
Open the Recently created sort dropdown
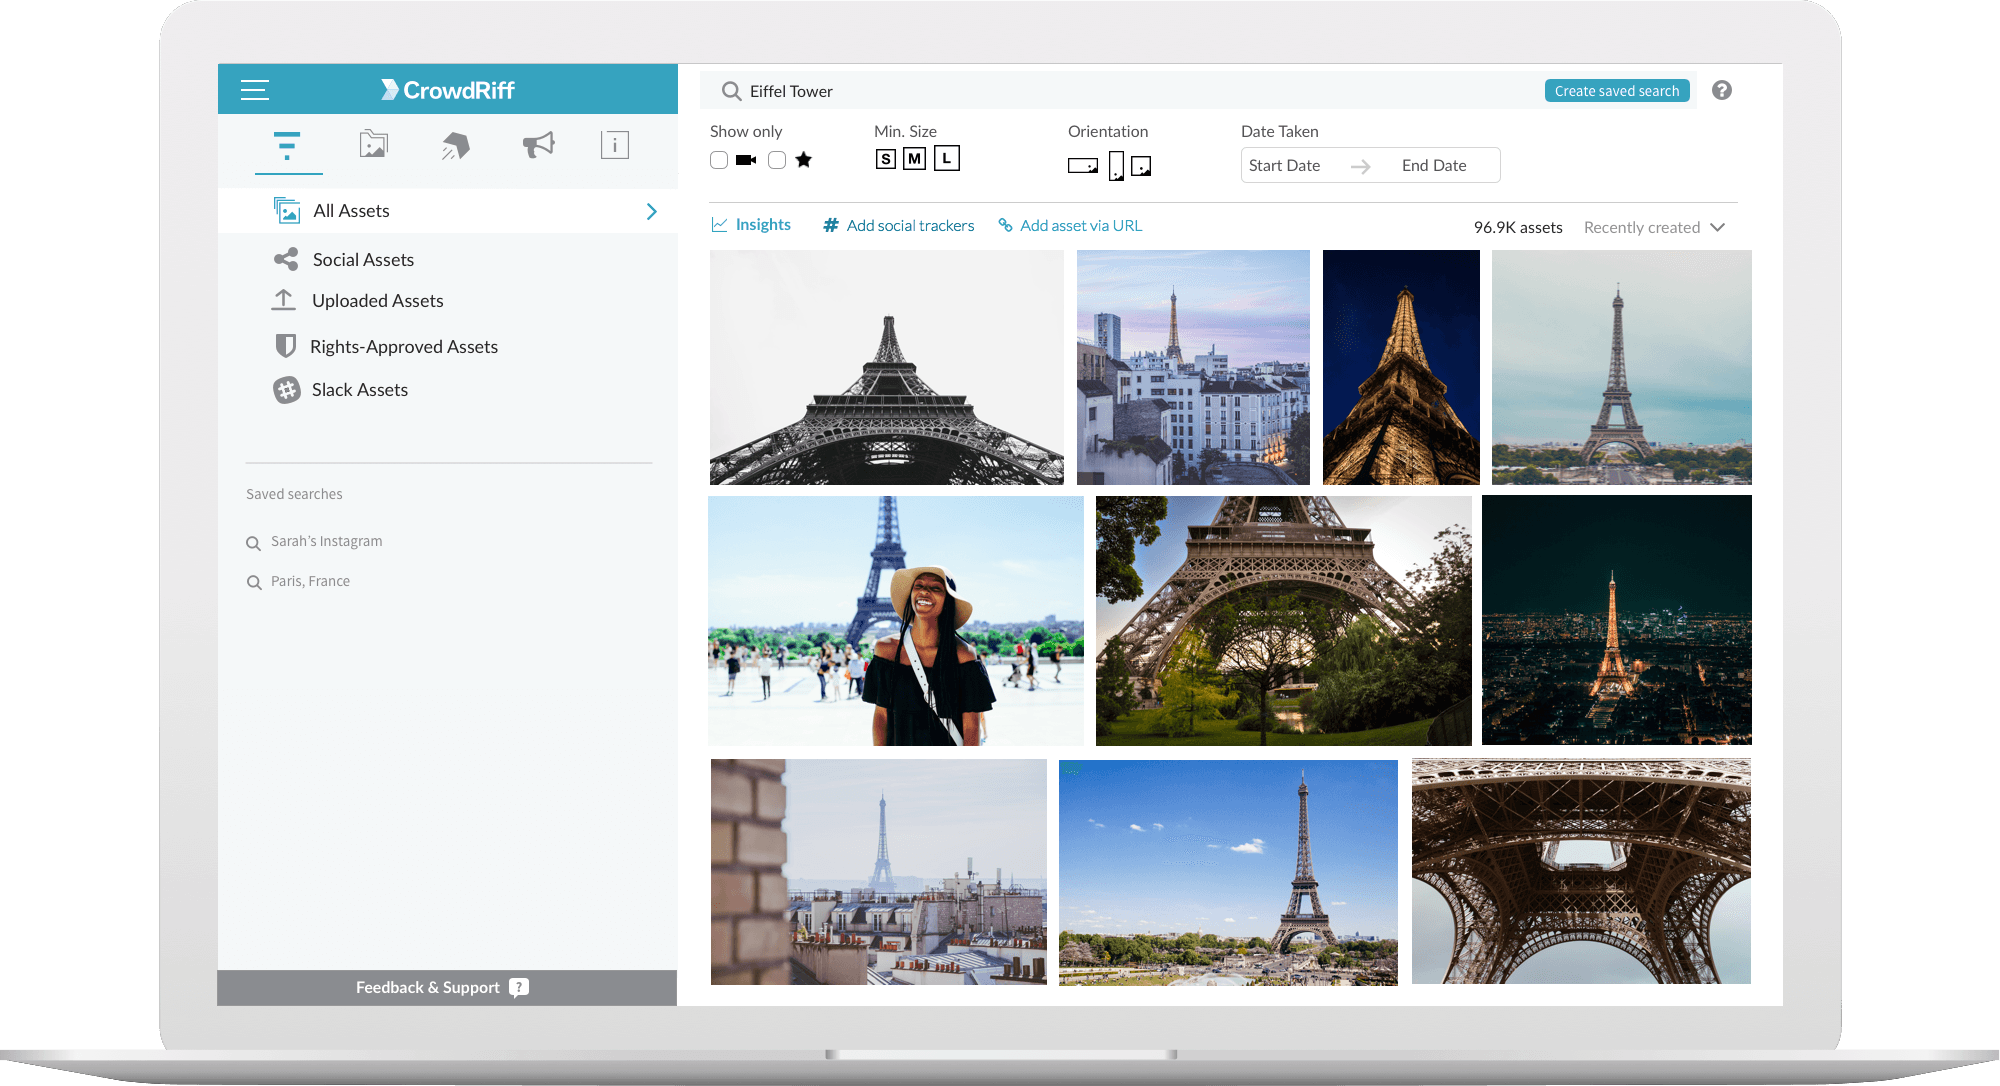click(1654, 228)
